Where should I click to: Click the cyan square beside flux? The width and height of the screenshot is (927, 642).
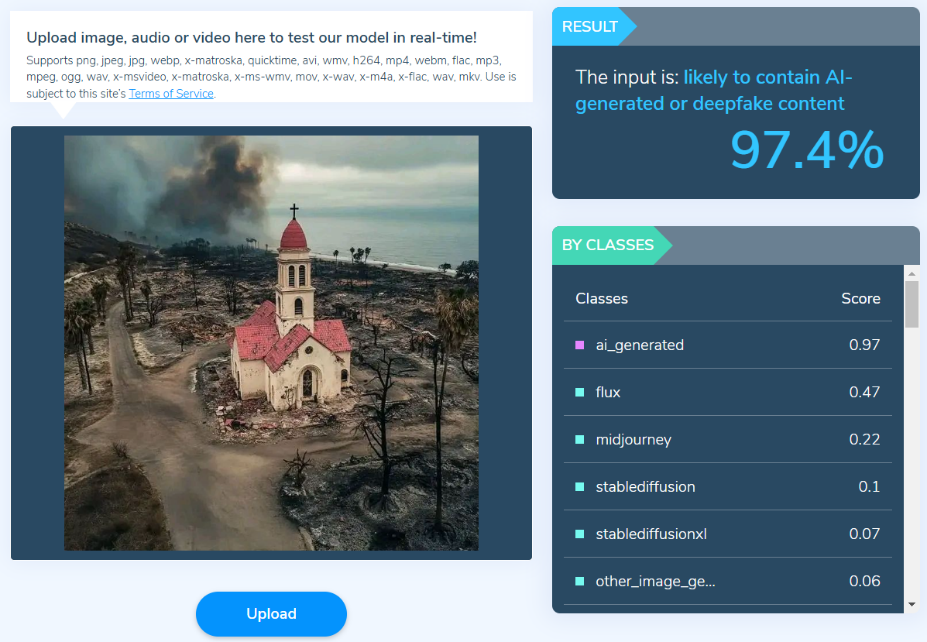[580, 392]
